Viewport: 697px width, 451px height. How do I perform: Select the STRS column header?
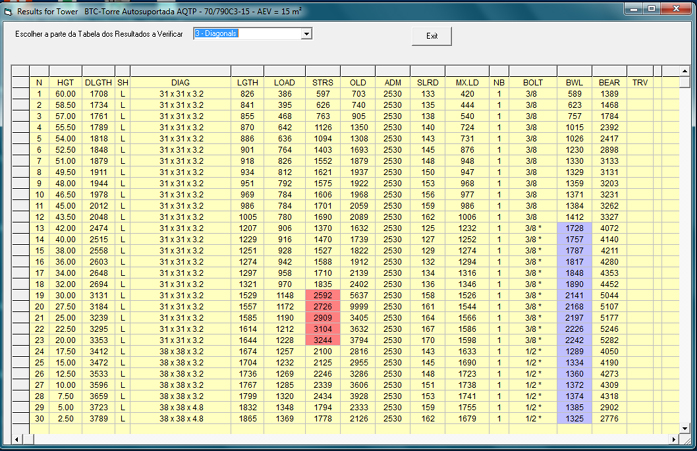point(323,82)
